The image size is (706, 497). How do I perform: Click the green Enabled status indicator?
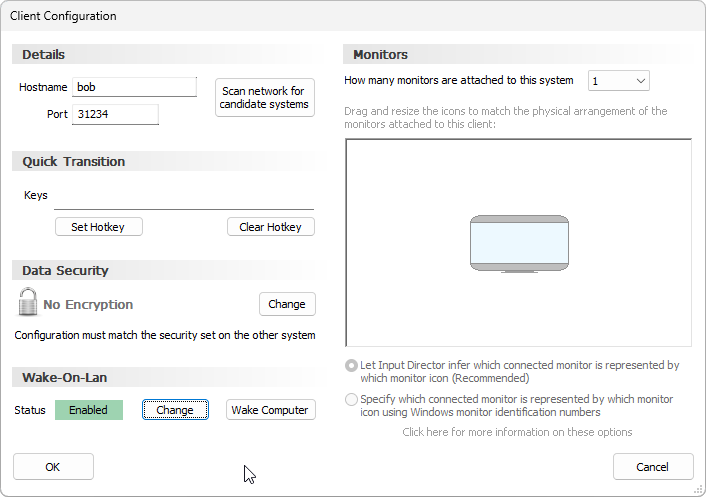(x=88, y=410)
